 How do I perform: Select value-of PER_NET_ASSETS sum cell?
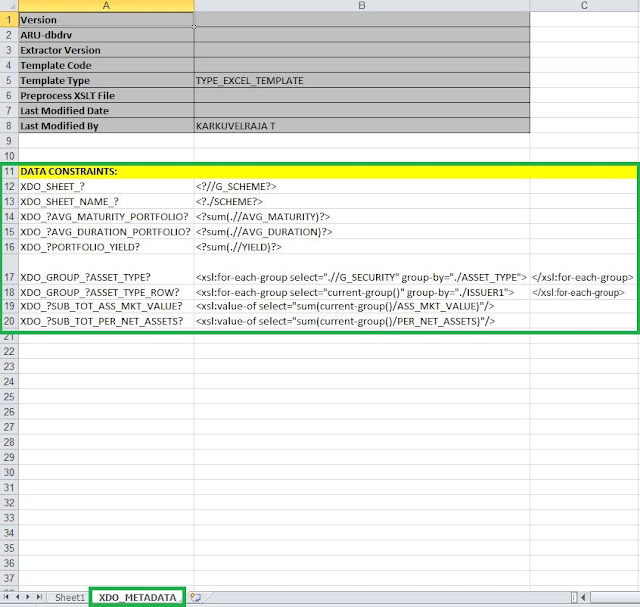(x=362, y=321)
